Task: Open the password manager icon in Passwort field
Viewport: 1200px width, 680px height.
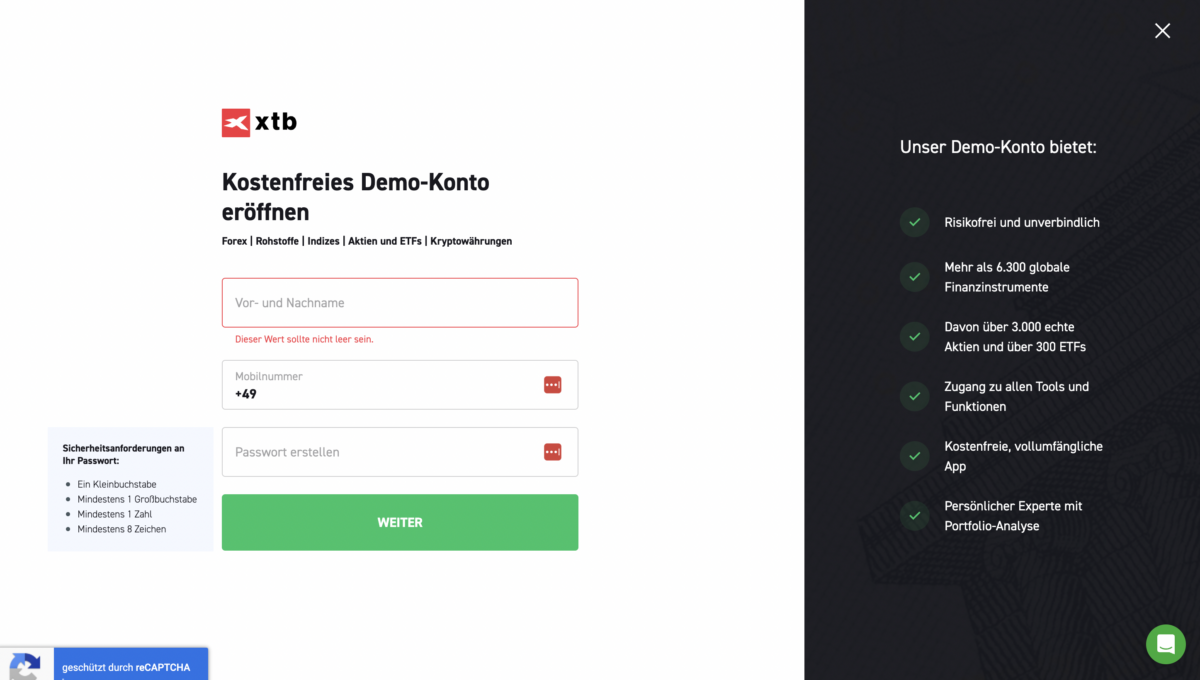Action: (552, 451)
